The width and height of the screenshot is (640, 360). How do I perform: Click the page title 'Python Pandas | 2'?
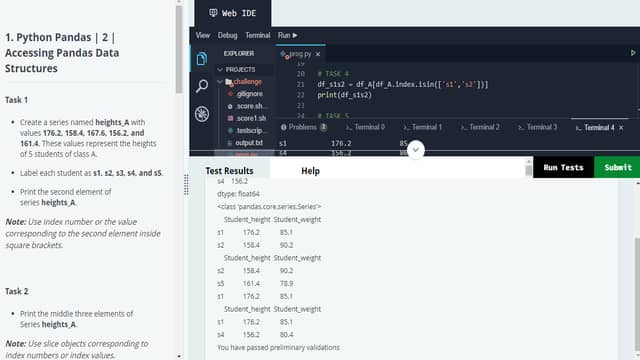point(62,53)
